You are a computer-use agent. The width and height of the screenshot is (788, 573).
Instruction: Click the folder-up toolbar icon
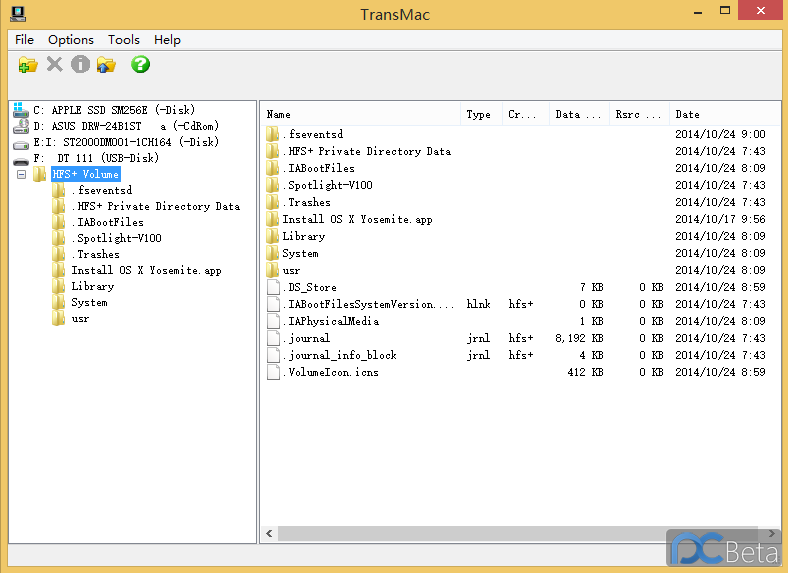[106, 65]
